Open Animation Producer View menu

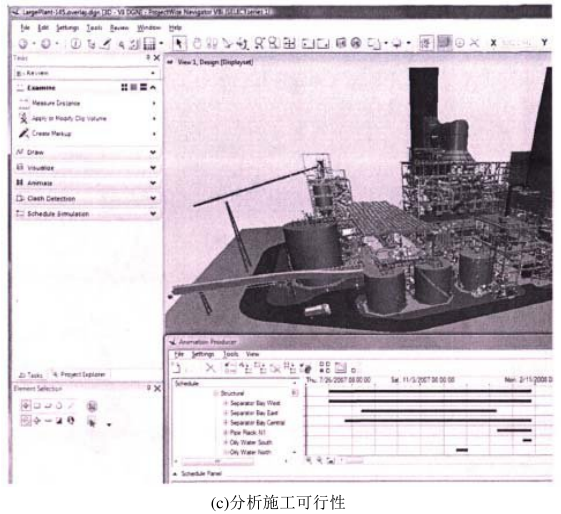252,354
